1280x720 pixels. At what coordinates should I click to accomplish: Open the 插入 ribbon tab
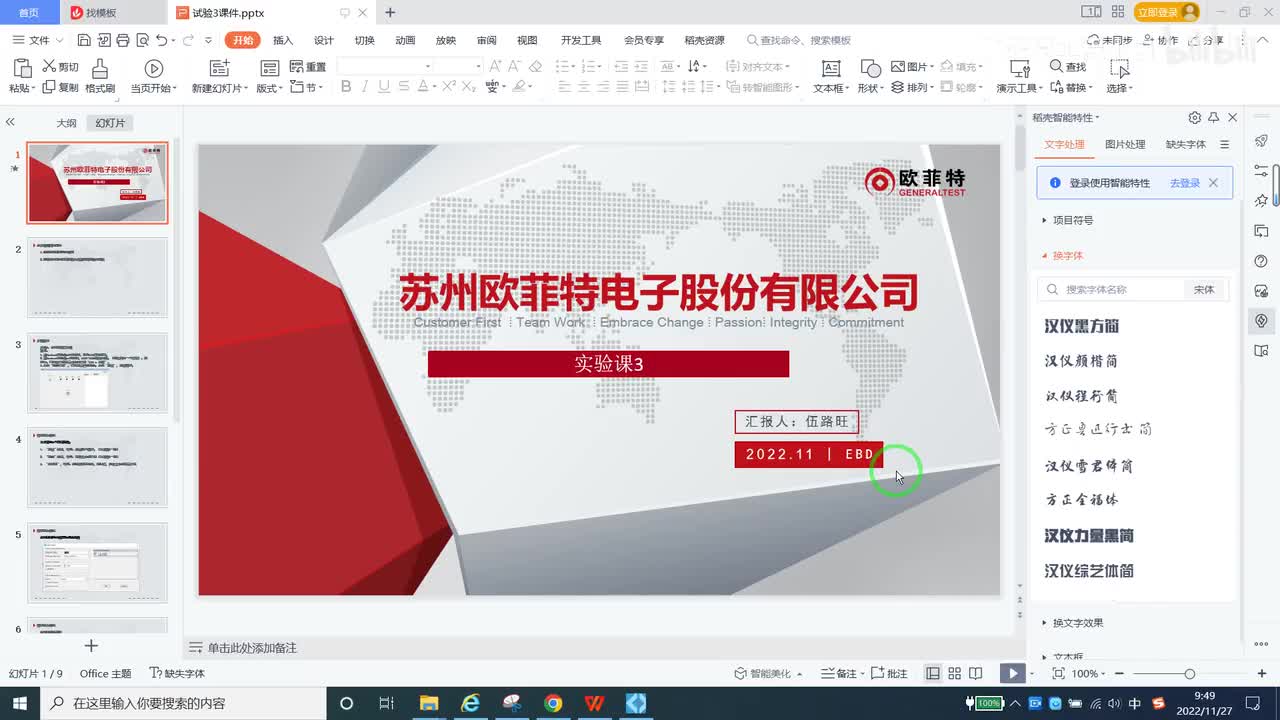[283, 40]
